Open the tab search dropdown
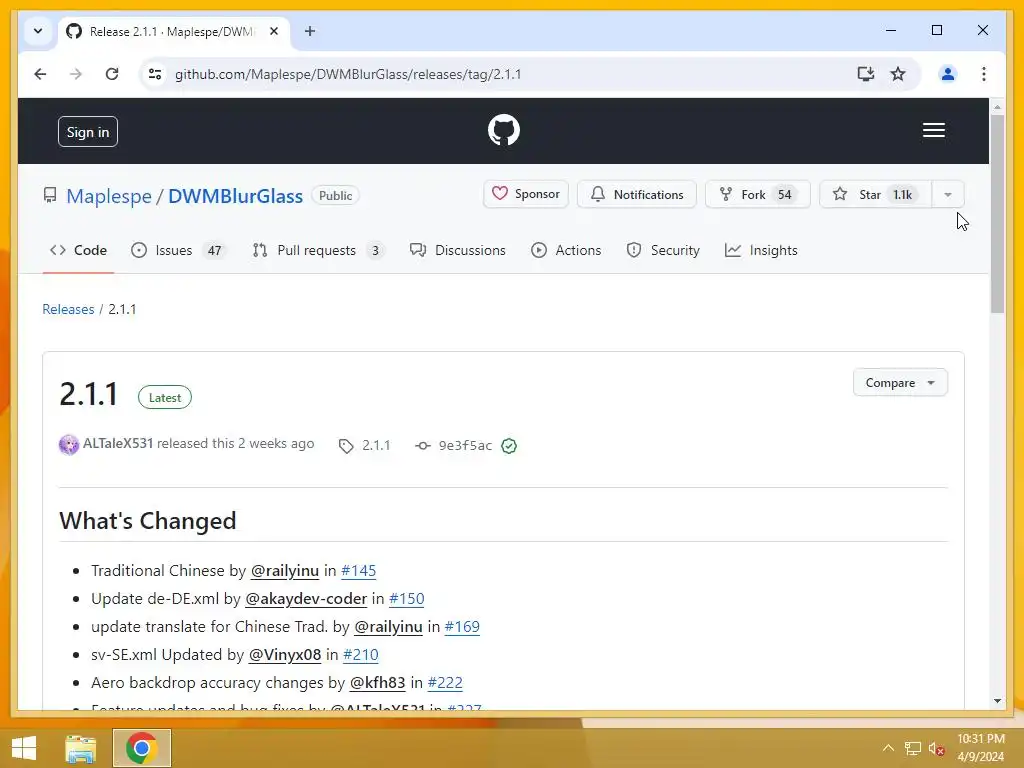 tap(38, 31)
